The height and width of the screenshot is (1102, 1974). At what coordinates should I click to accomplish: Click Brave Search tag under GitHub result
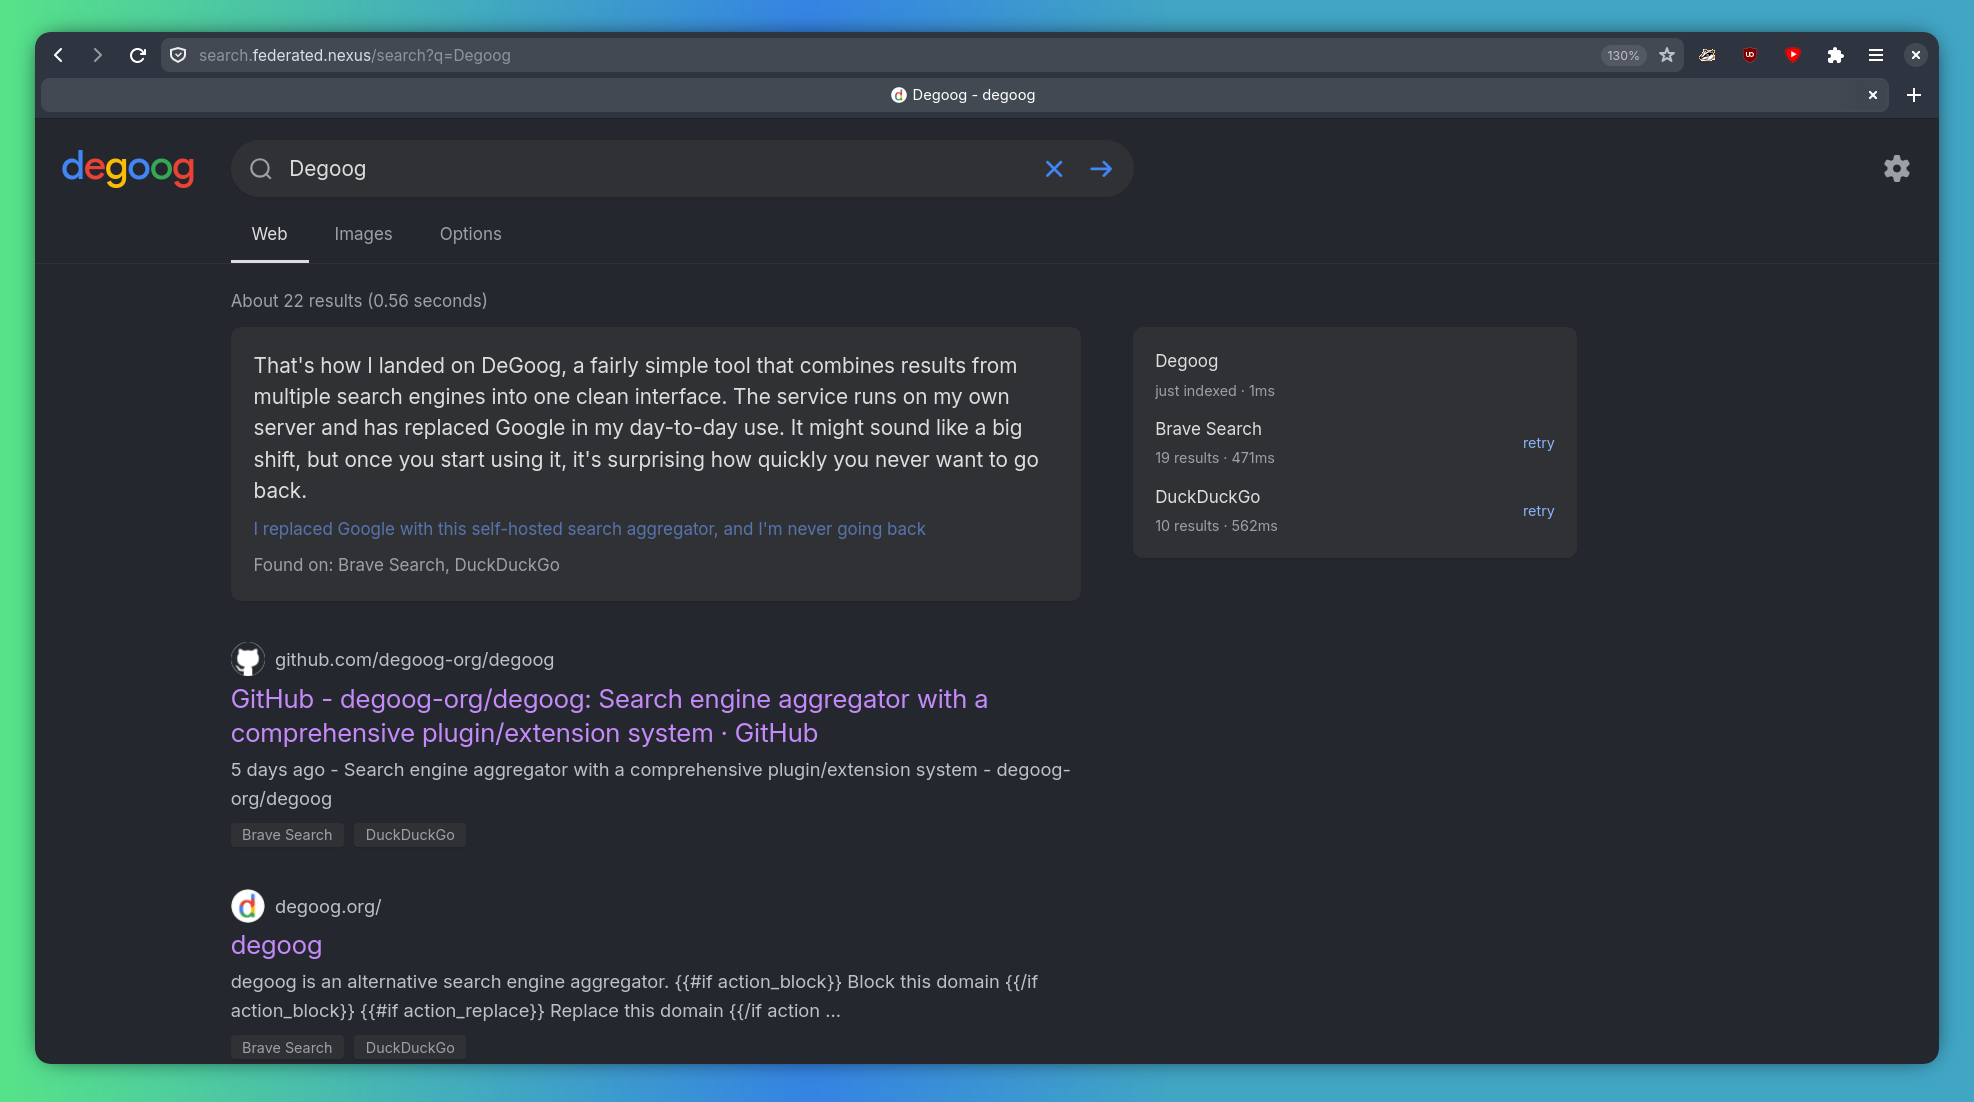pyautogui.click(x=287, y=835)
